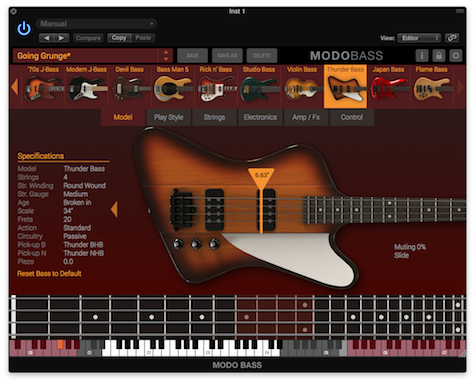Screen dimensions: 475x383
Task: Switch to the Play Style tab
Action: 169,117
